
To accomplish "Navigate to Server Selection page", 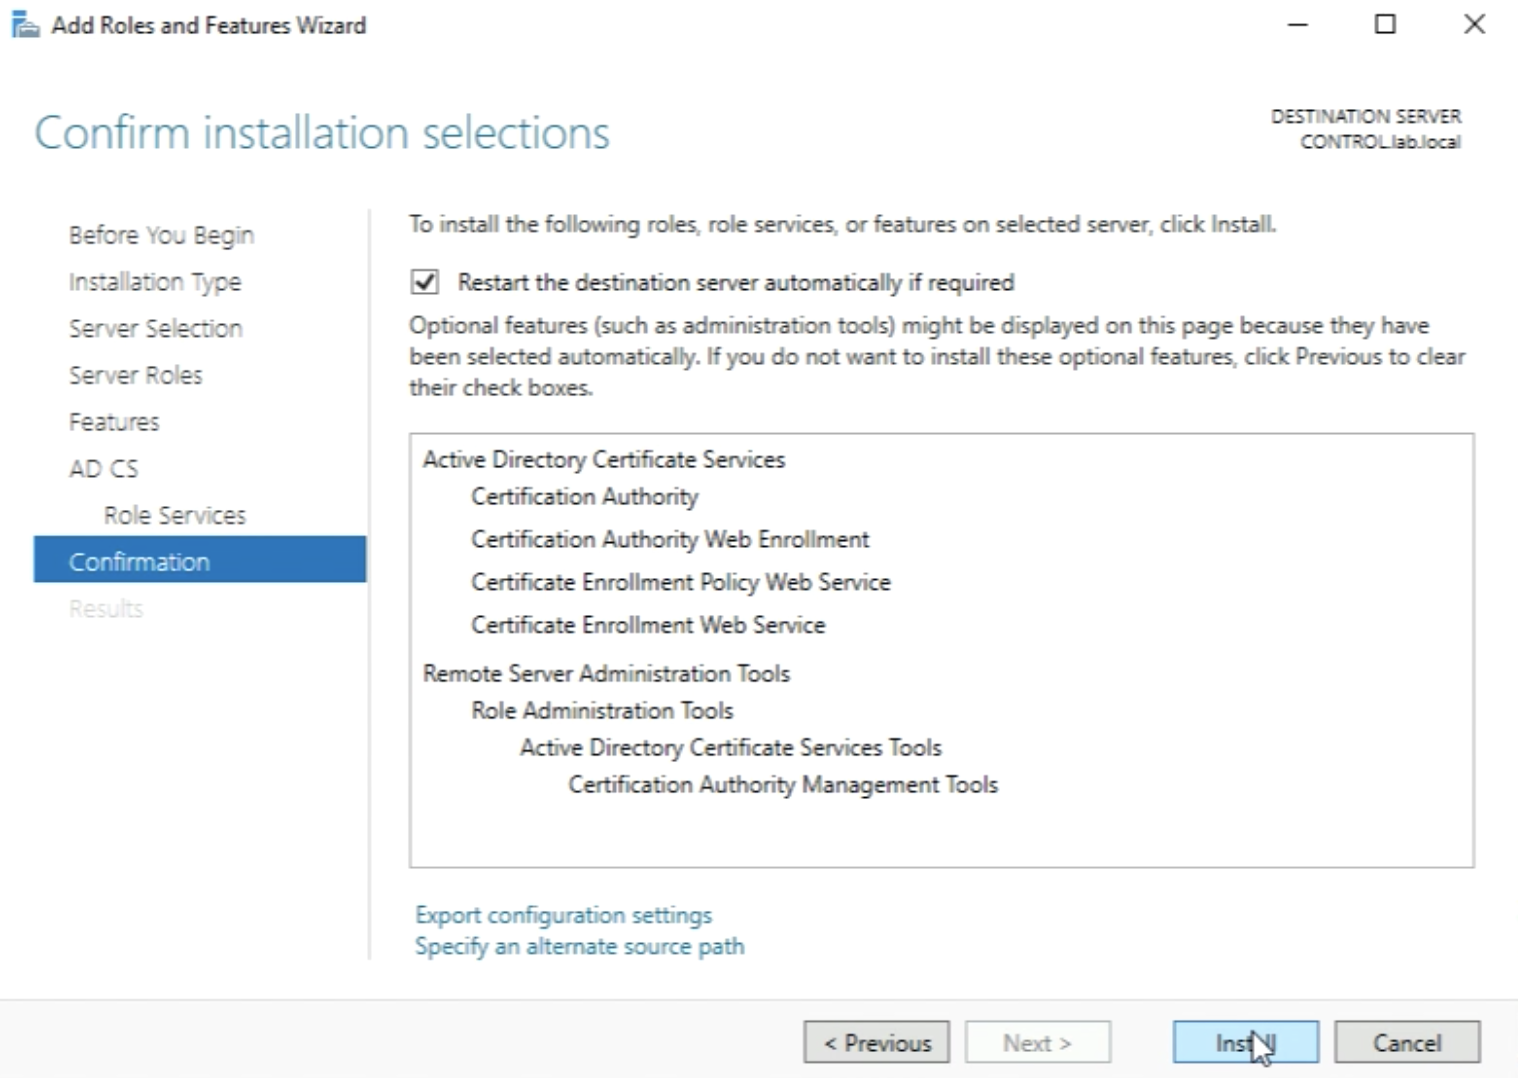I will [x=155, y=328].
